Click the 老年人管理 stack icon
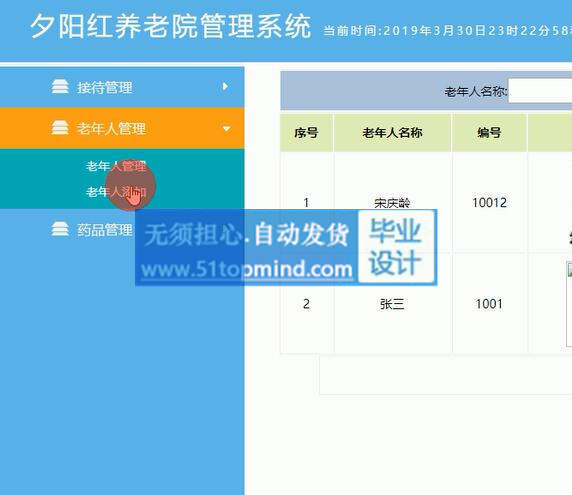The width and height of the screenshot is (572, 495). 60,128
